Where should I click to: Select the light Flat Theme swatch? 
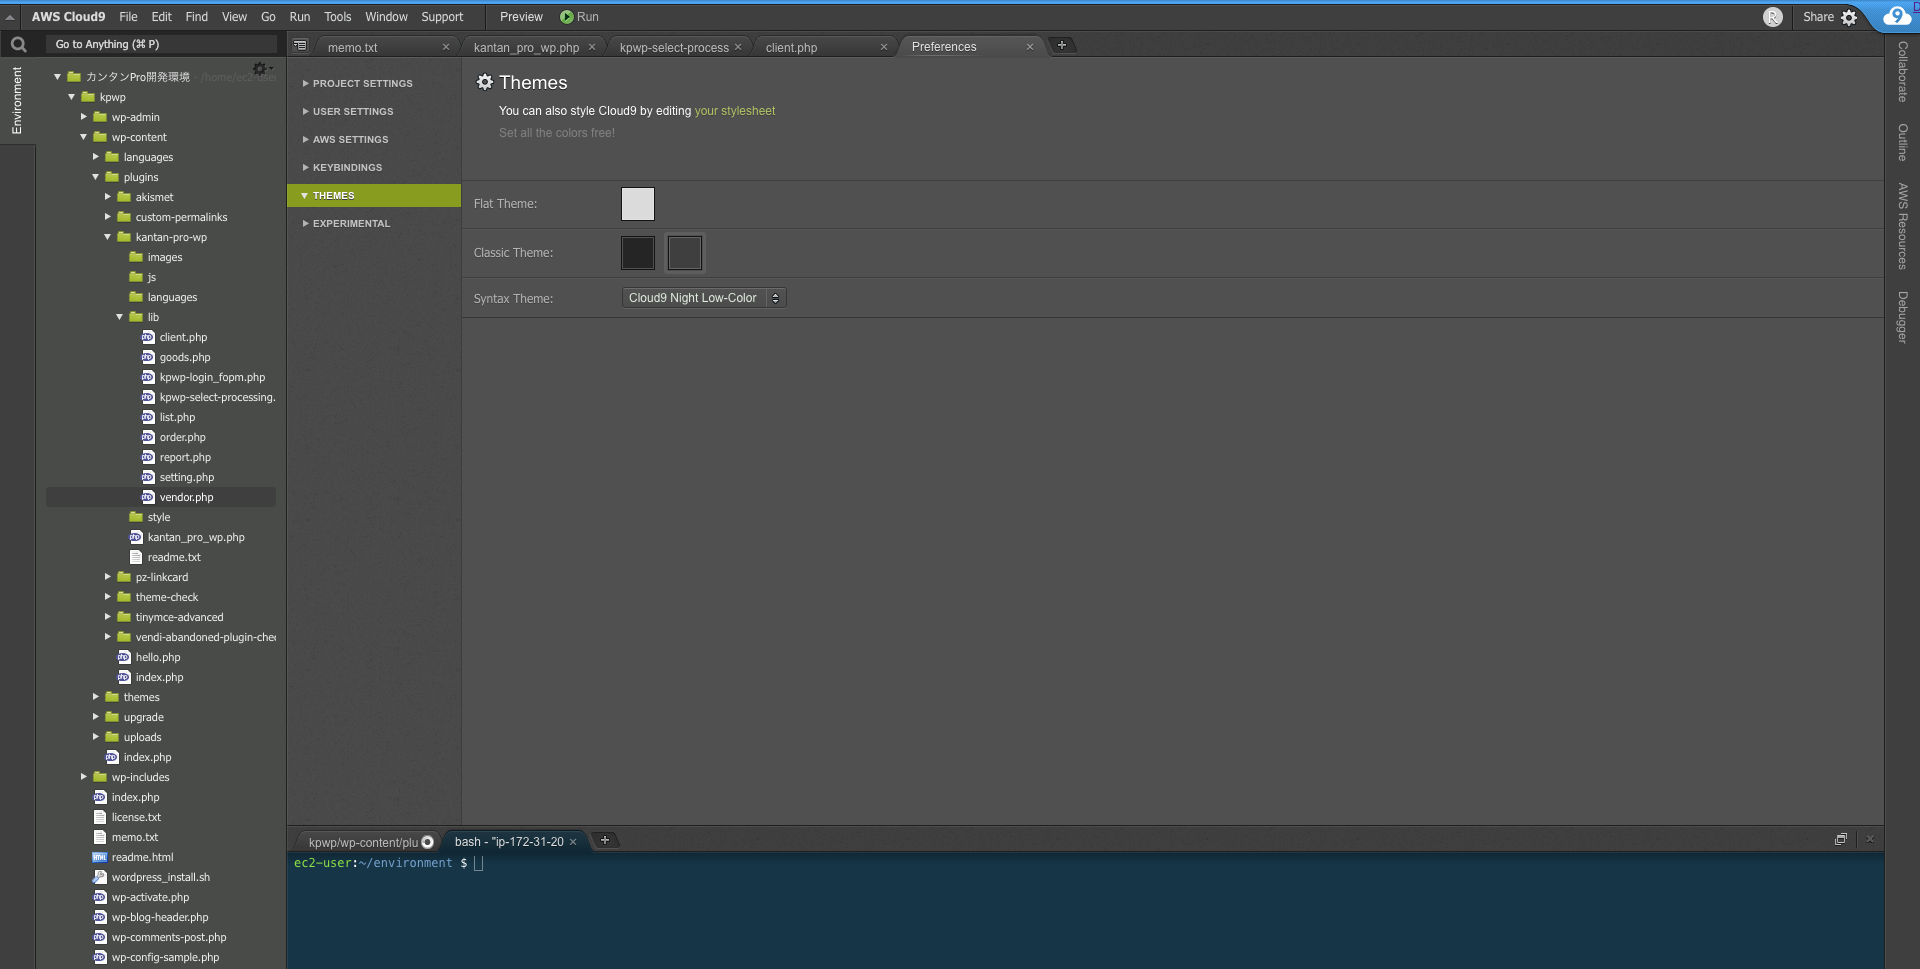pyautogui.click(x=638, y=204)
